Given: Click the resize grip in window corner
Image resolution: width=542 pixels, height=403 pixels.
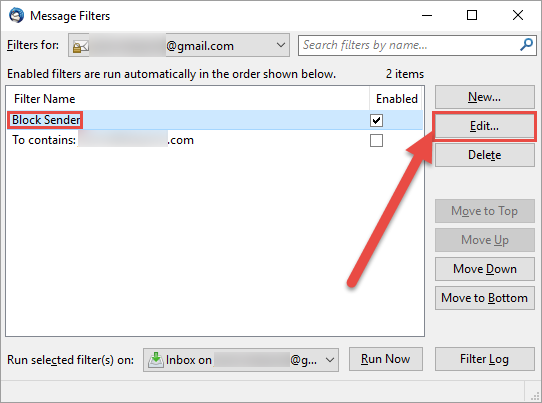Looking at the screenshot, I should click(x=535, y=396).
